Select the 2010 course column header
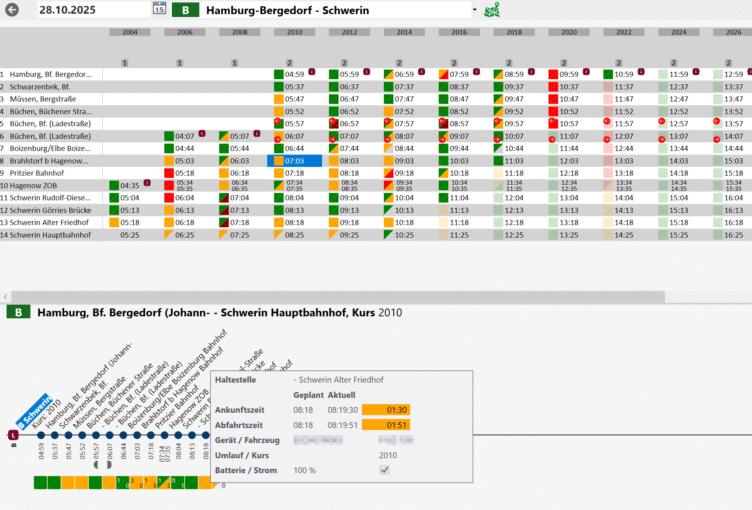 pyautogui.click(x=293, y=32)
